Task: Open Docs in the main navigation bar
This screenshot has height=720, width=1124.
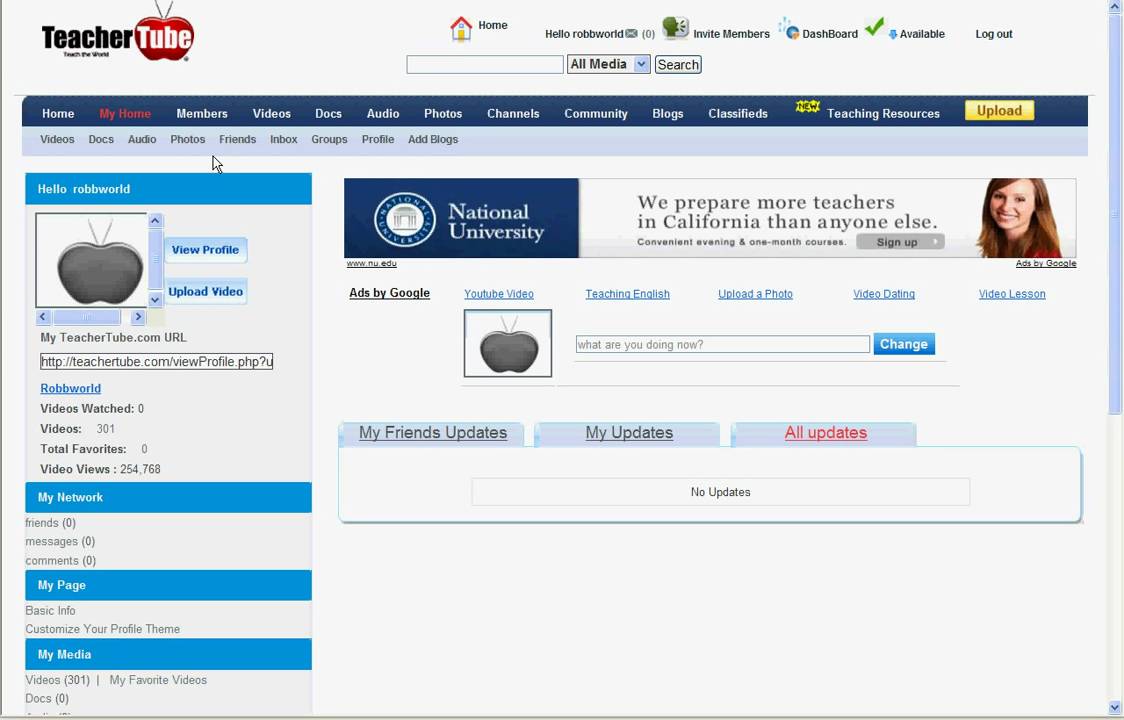Action: click(328, 113)
